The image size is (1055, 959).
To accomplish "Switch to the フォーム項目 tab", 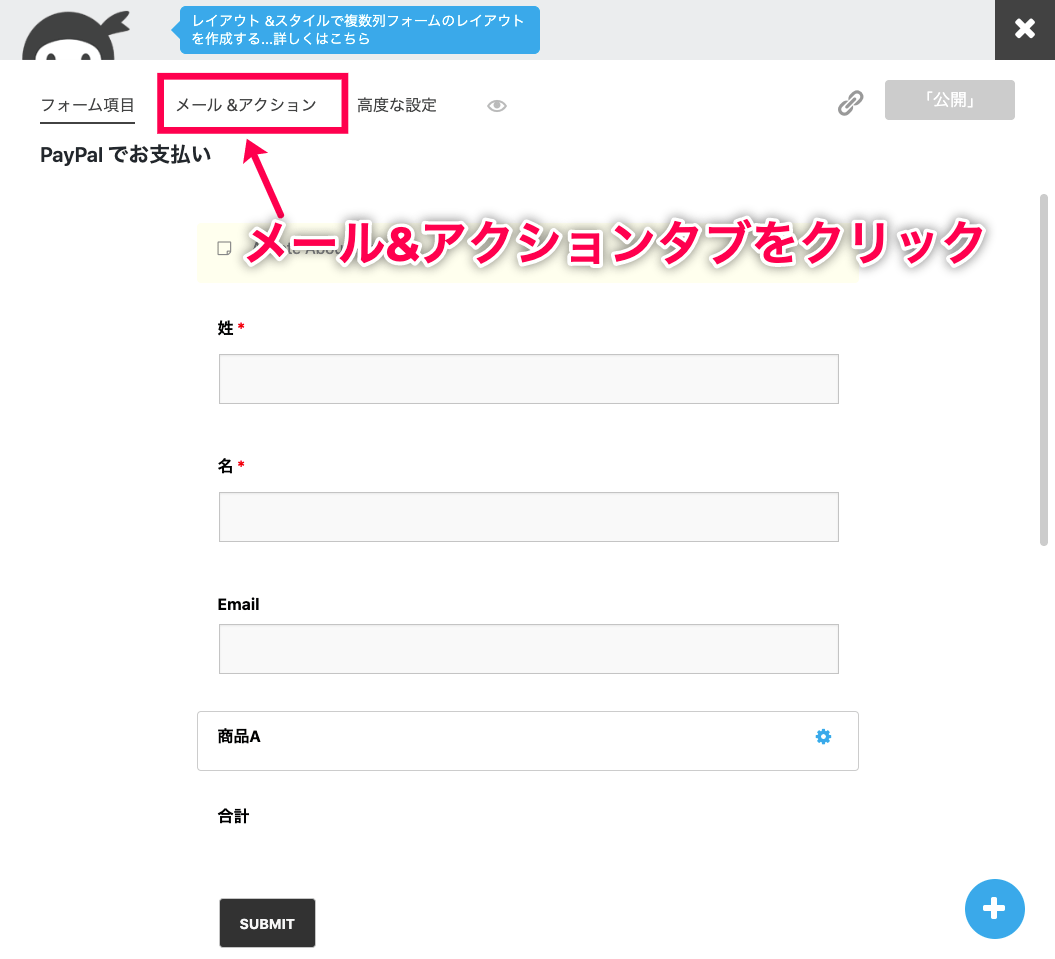I will click(x=87, y=105).
